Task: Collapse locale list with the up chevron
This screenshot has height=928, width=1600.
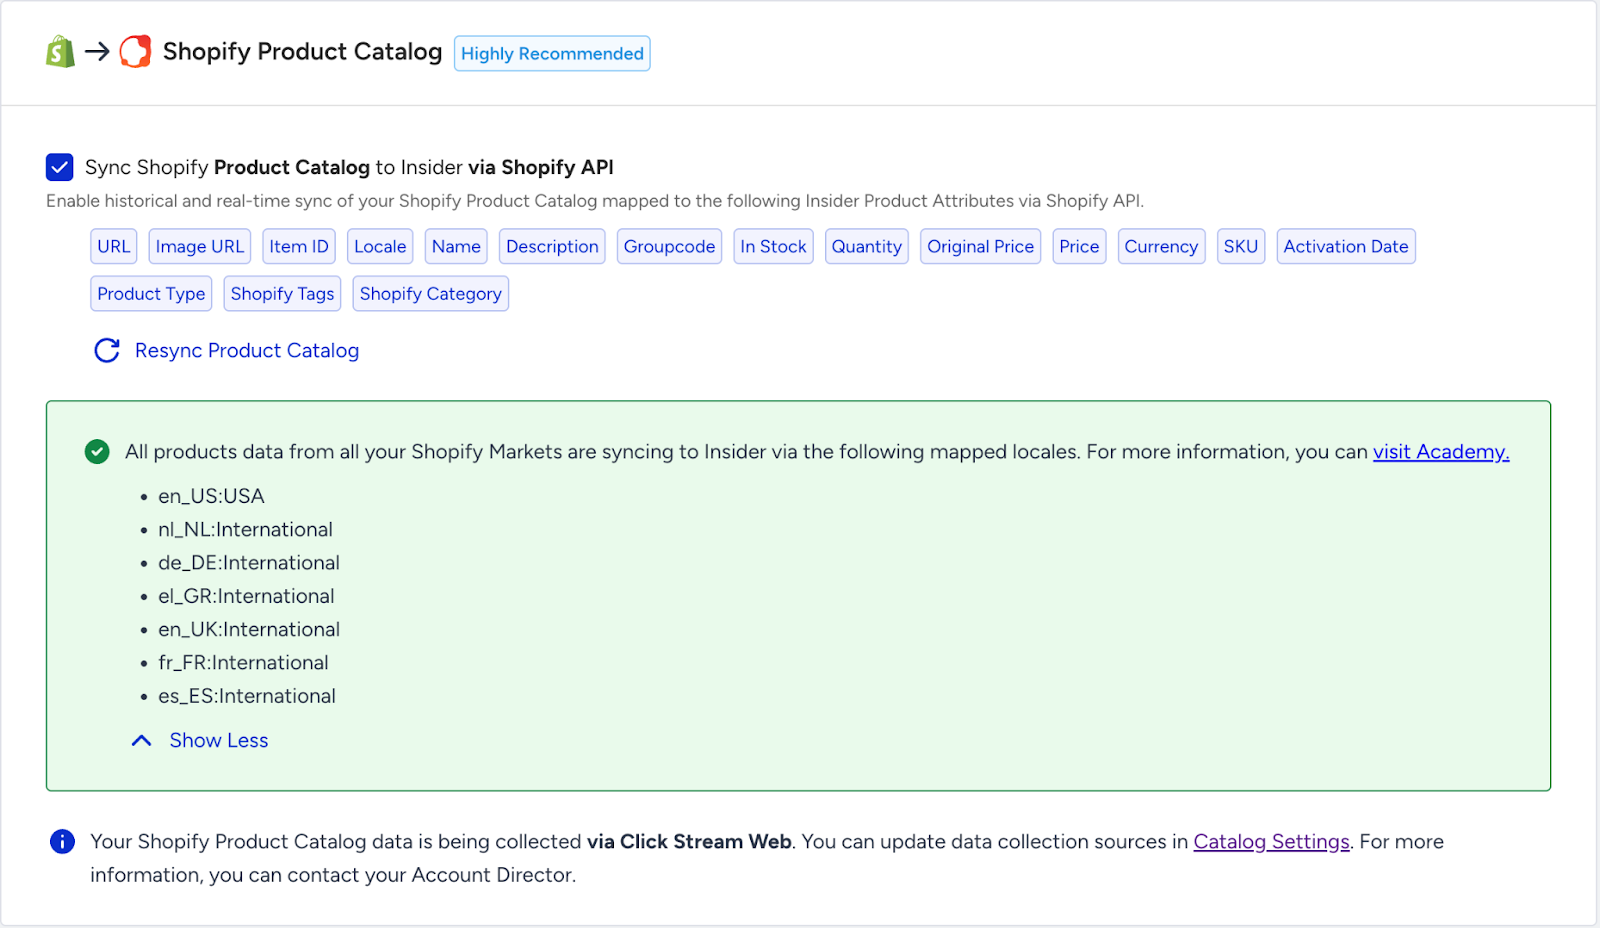Action: (x=142, y=741)
